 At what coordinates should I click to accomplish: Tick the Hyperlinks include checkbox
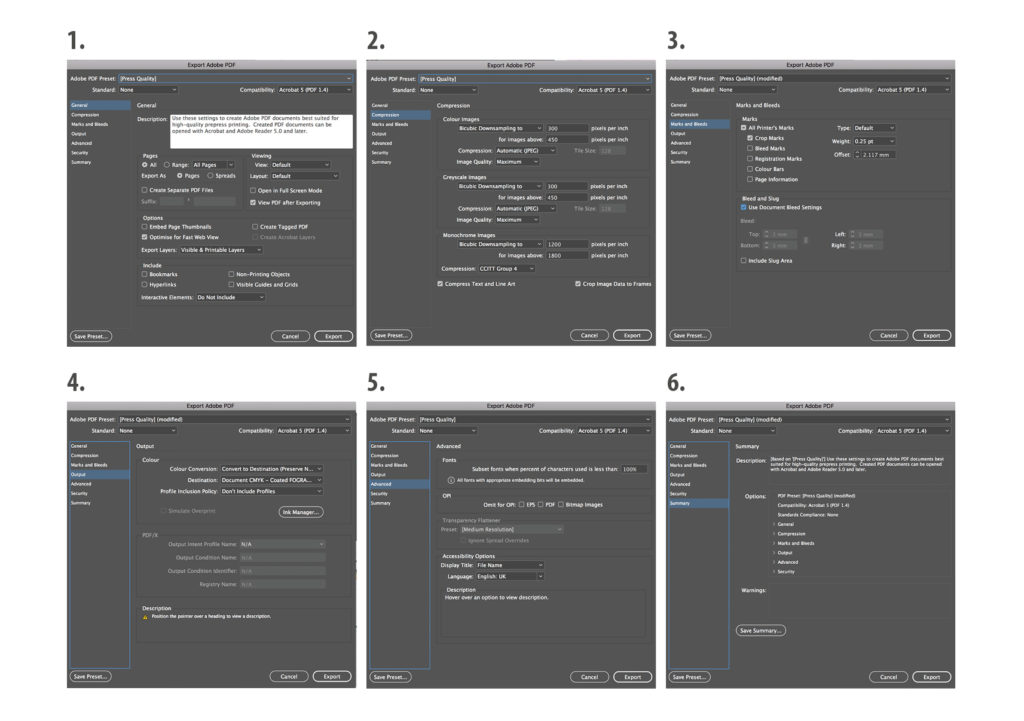pyautogui.click(x=144, y=285)
